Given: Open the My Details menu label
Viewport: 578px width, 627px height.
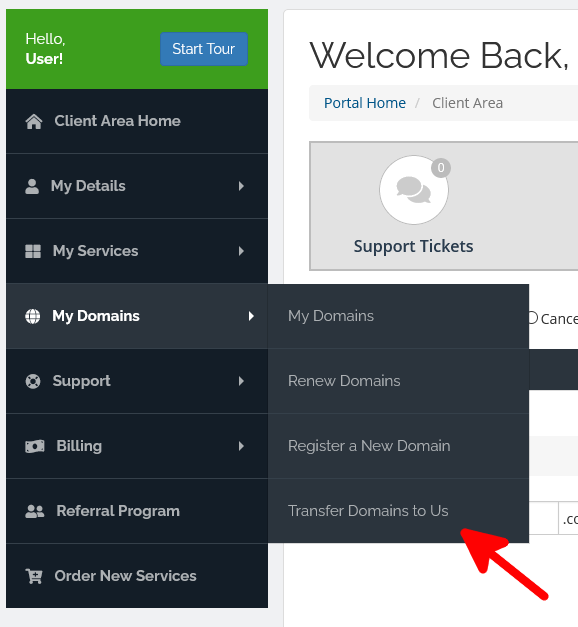Looking at the screenshot, I should pyautogui.click(x=88, y=186).
